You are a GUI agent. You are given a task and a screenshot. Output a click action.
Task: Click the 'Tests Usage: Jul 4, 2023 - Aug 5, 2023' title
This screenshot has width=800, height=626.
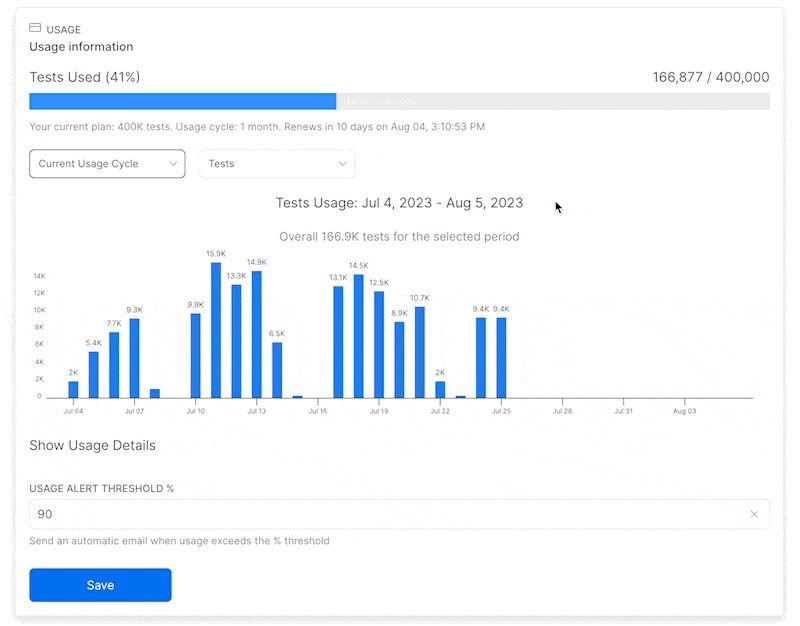pos(399,203)
